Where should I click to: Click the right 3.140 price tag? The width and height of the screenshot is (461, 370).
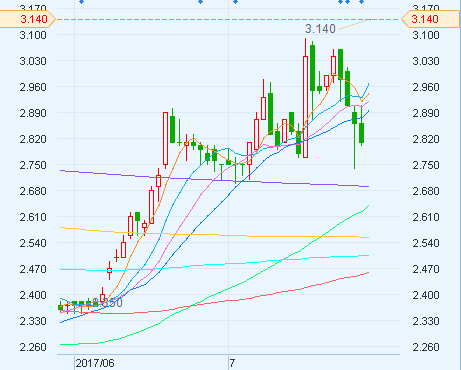coord(431,19)
